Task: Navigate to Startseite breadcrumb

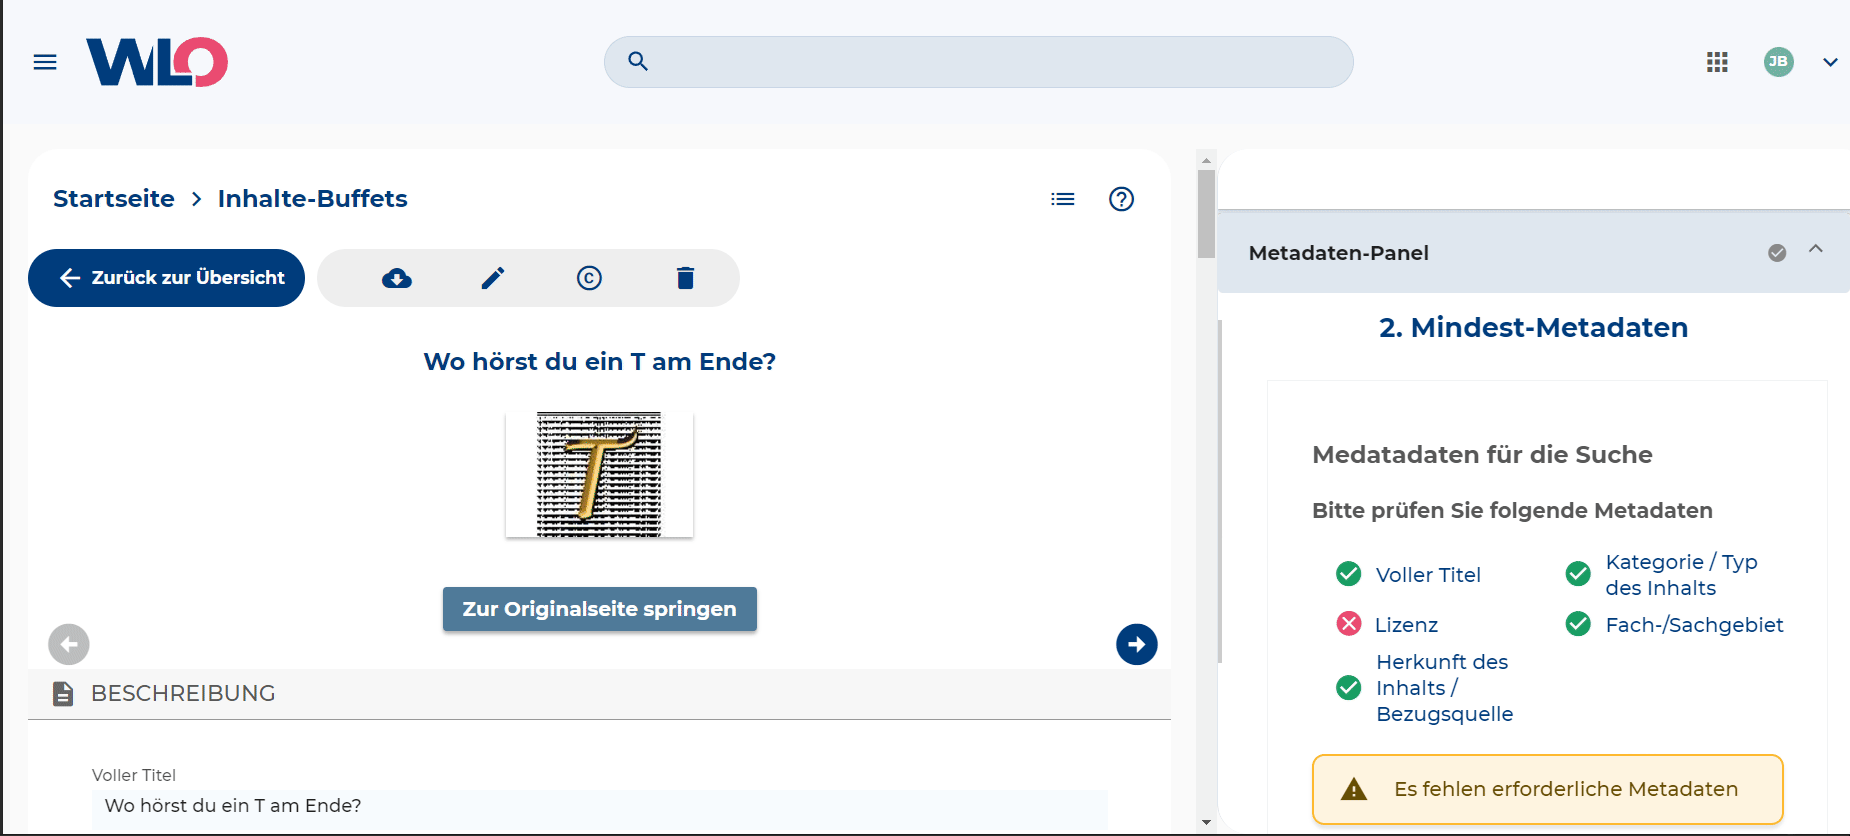Action: pos(114,199)
